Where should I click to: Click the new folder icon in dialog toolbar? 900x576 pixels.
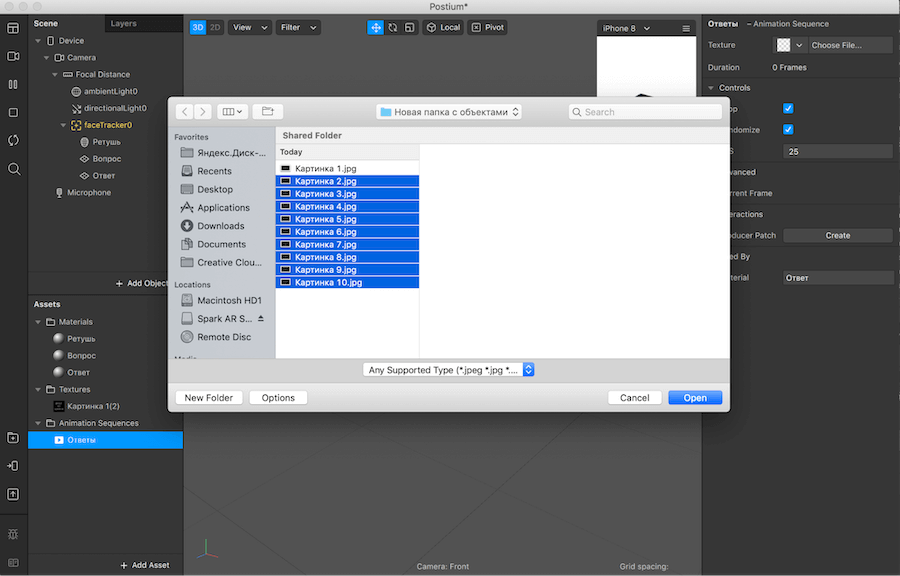[267, 111]
